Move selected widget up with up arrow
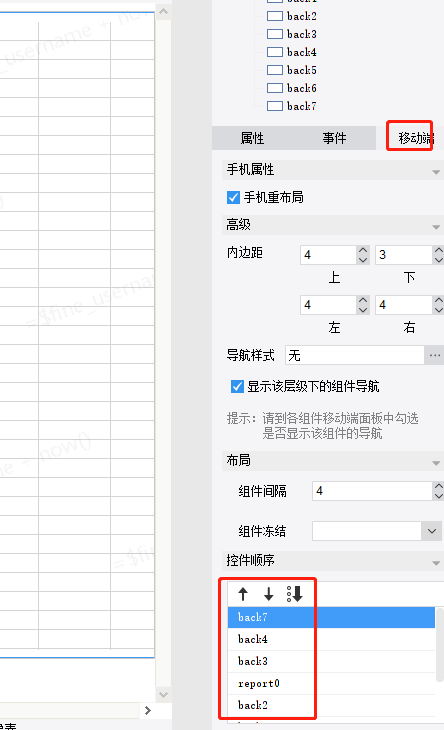The height and width of the screenshot is (730, 444). click(x=243, y=594)
